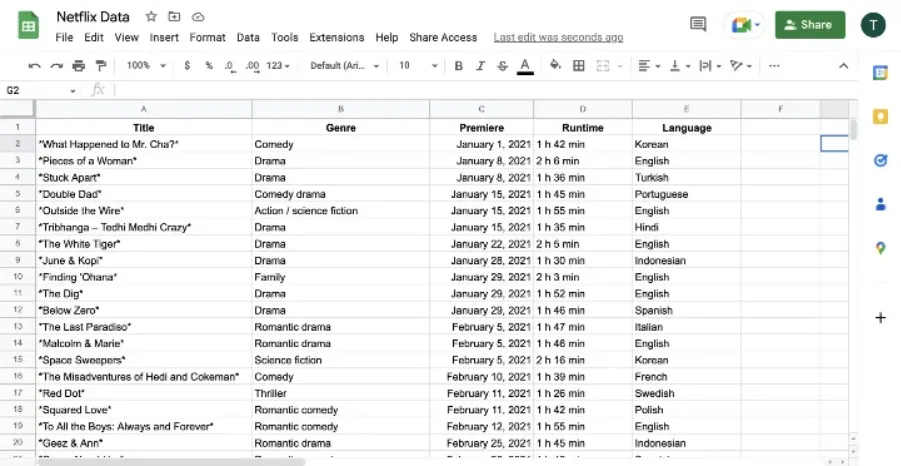The width and height of the screenshot is (901, 466).
Task: Open Maps side panel
Action: click(880, 248)
